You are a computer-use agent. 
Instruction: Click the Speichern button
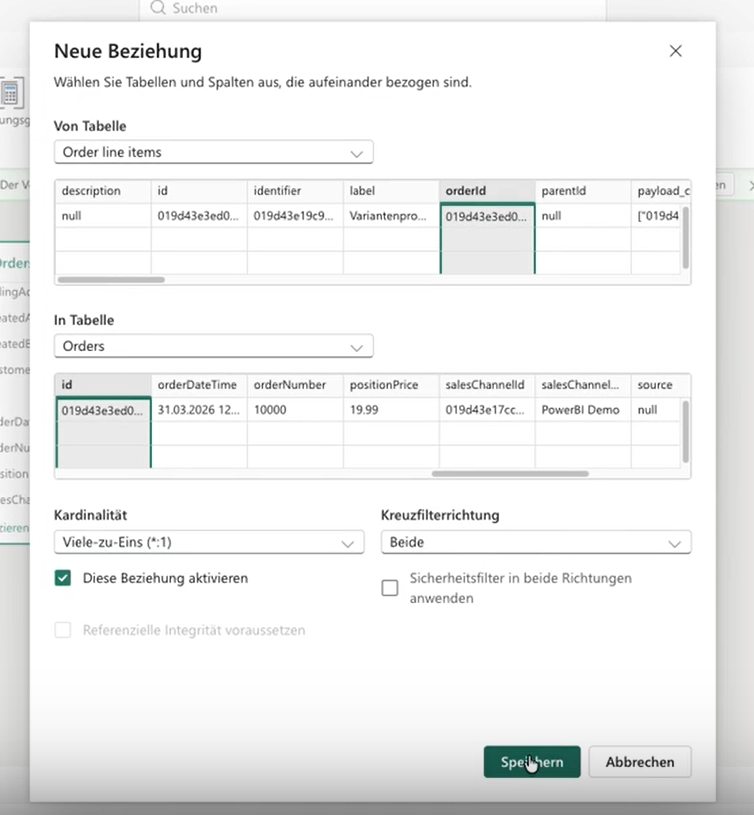pos(532,762)
